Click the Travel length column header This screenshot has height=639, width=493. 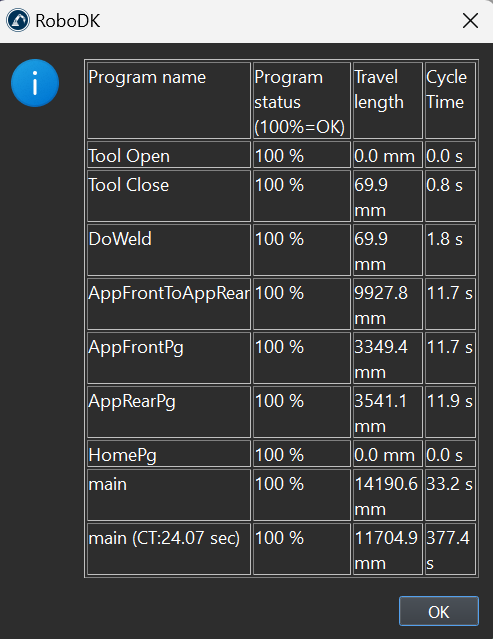(387, 100)
